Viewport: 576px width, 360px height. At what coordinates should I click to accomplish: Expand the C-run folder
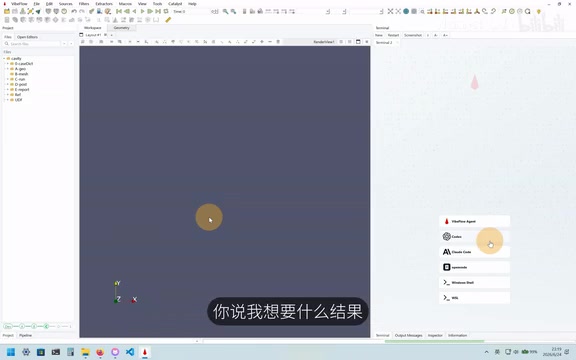pos(7,79)
